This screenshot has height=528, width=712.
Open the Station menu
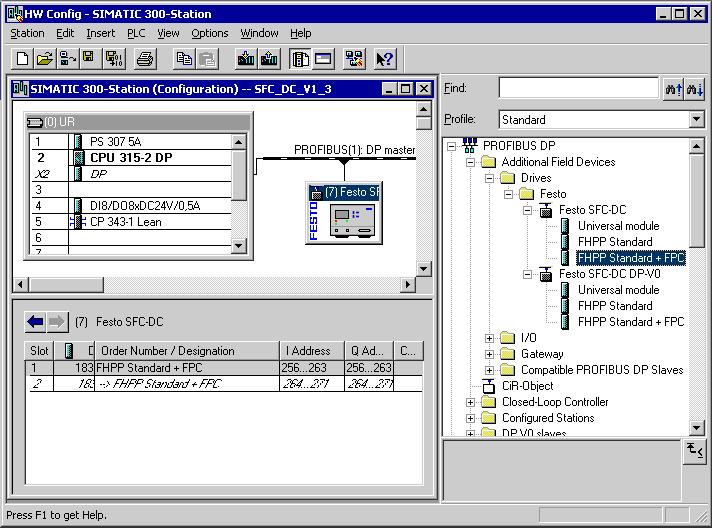[x=27, y=34]
